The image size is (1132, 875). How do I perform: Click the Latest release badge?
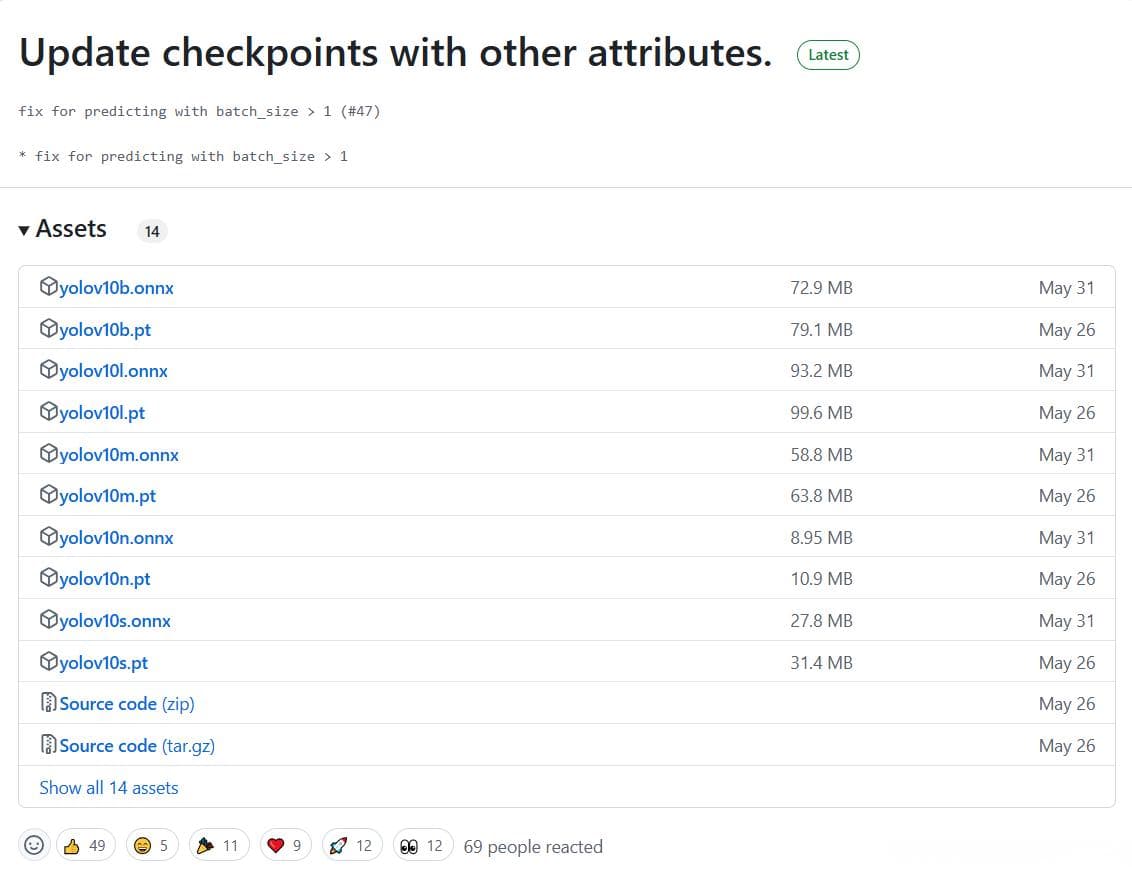coord(827,55)
